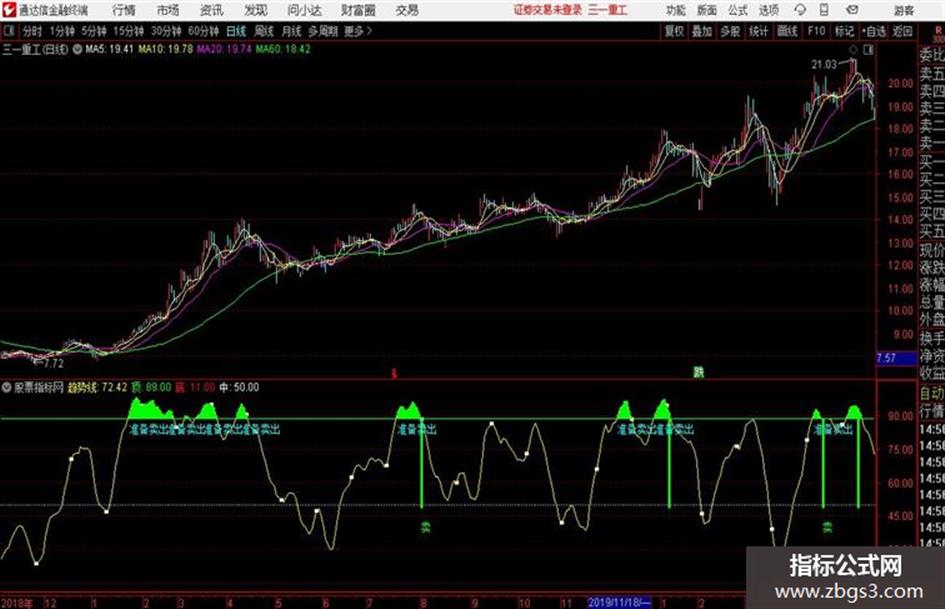Open the 交易 menu
945x609 pixels.
(x=407, y=10)
